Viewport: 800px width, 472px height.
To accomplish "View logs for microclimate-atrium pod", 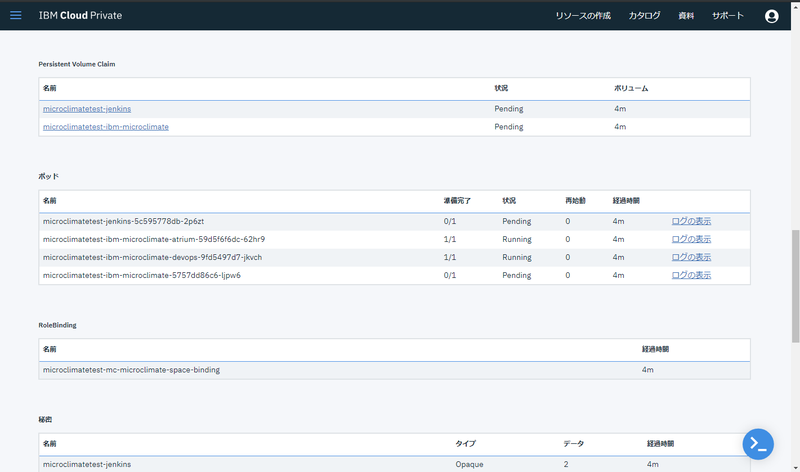I will coord(691,239).
